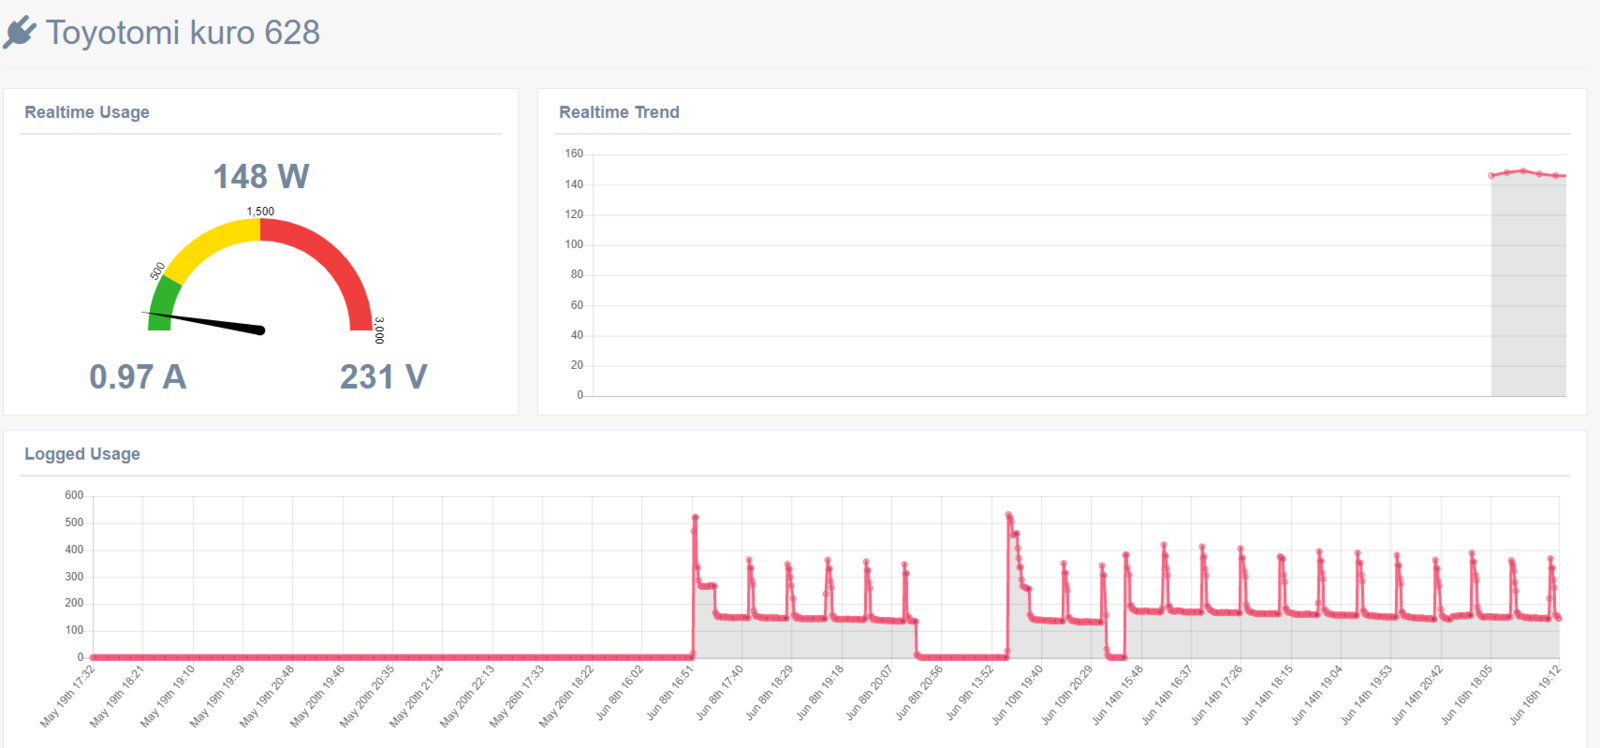Click the Jun 14th 15:48 time label
Screen dimensions: 1600x748
point(1118,695)
